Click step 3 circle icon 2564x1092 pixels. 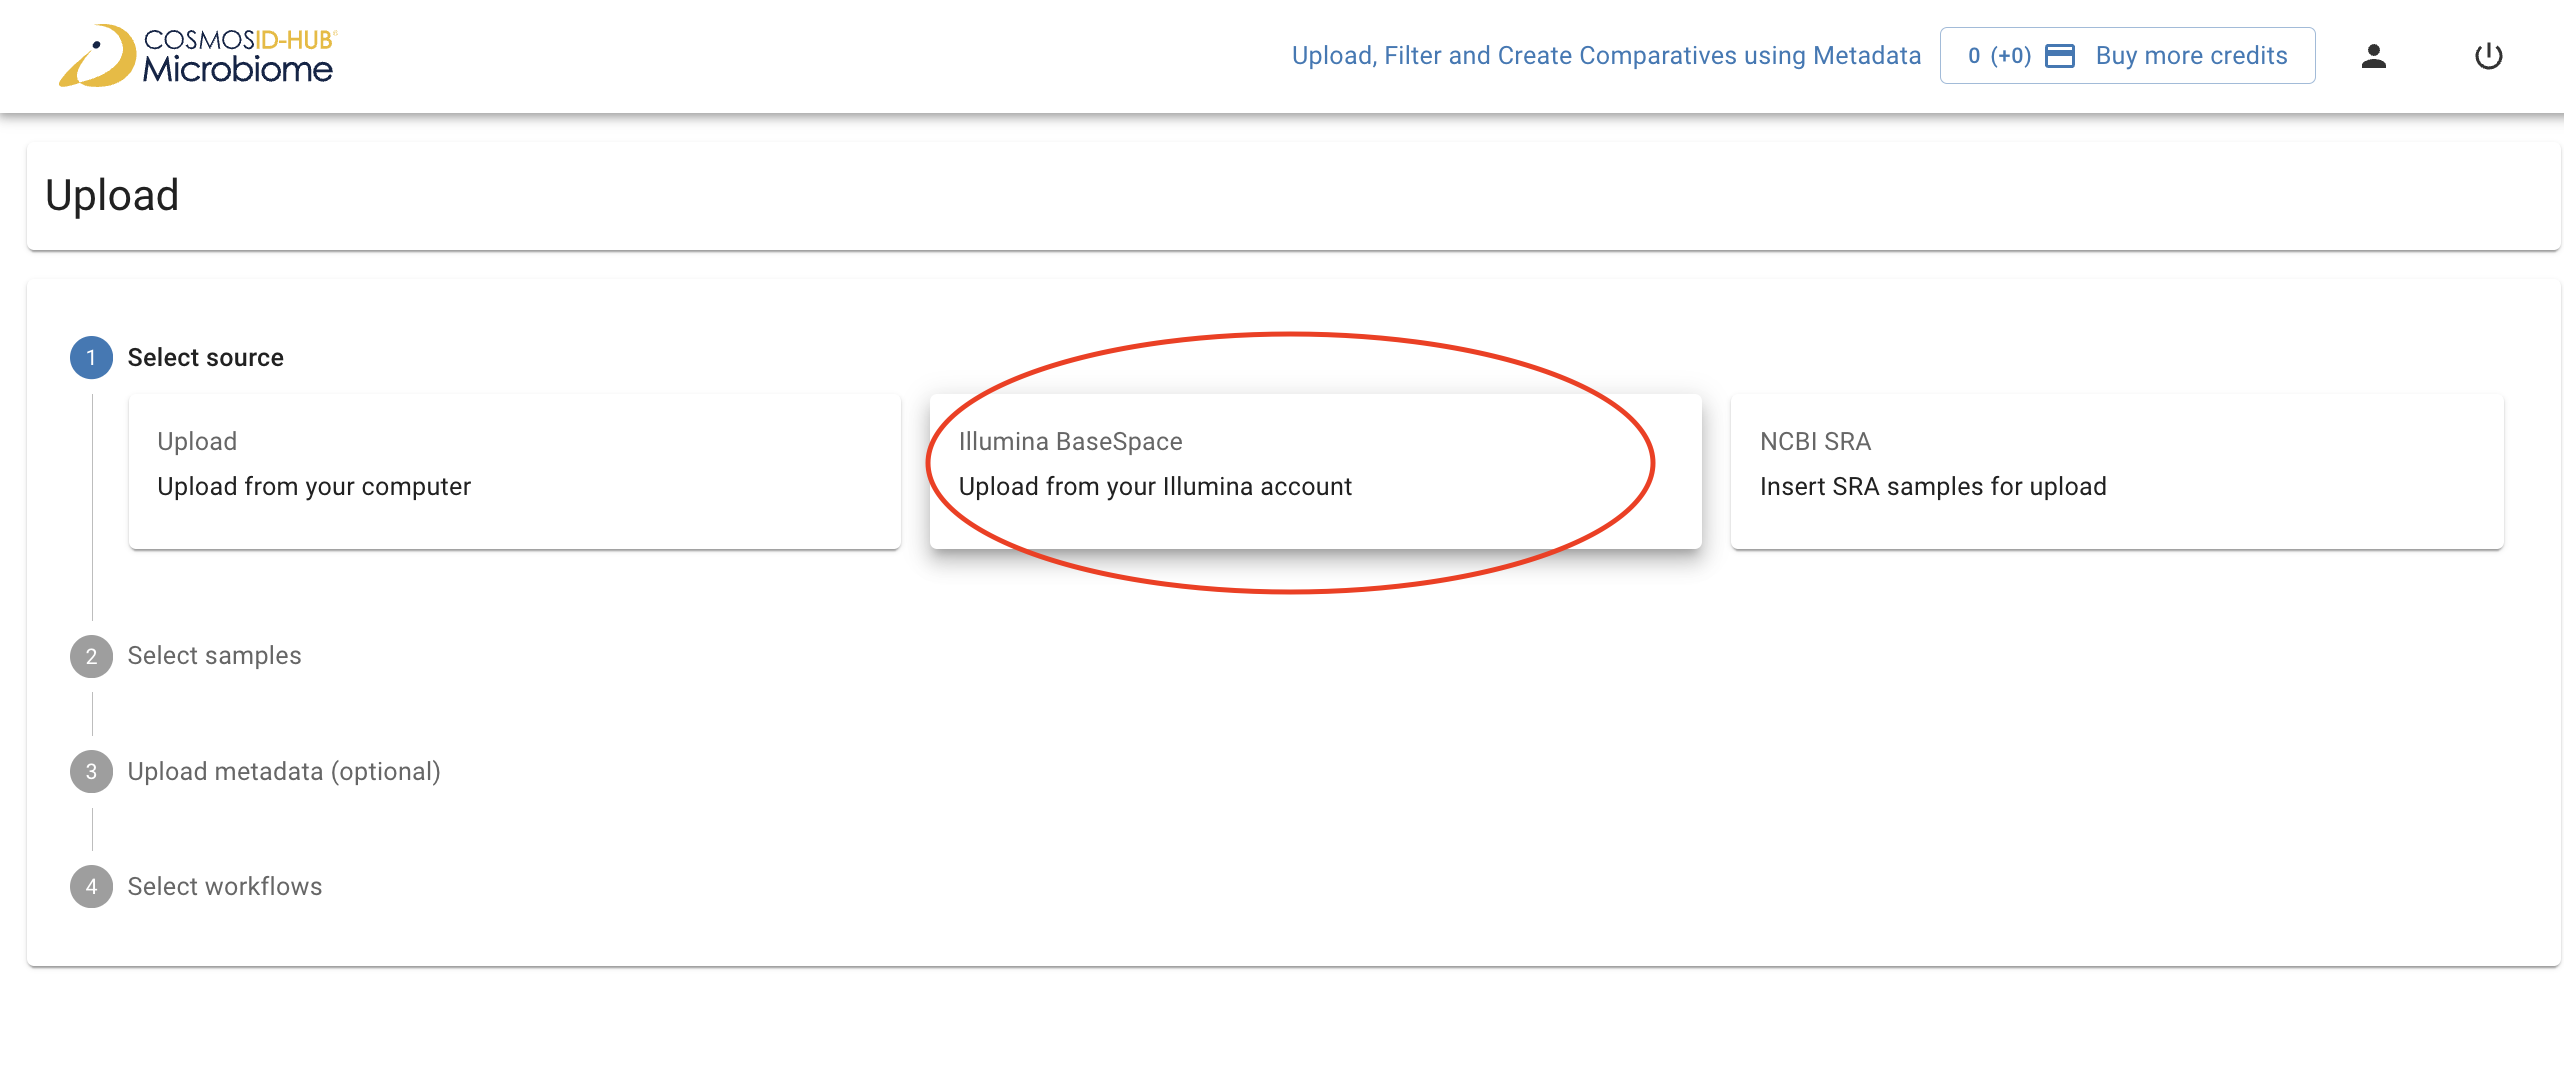click(x=91, y=772)
